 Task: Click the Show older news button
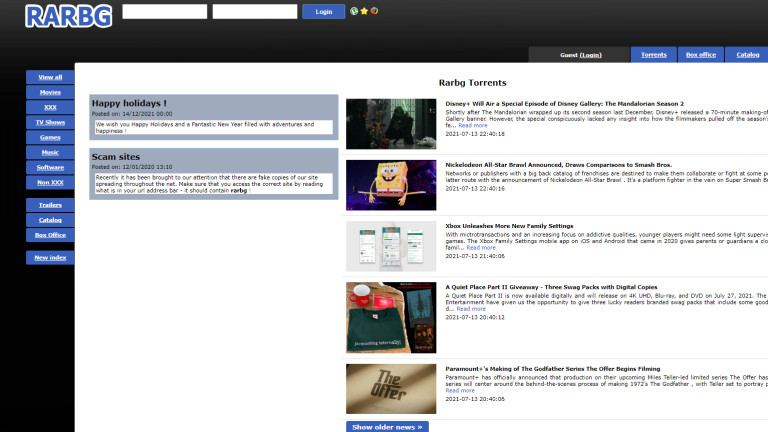[x=388, y=427]
